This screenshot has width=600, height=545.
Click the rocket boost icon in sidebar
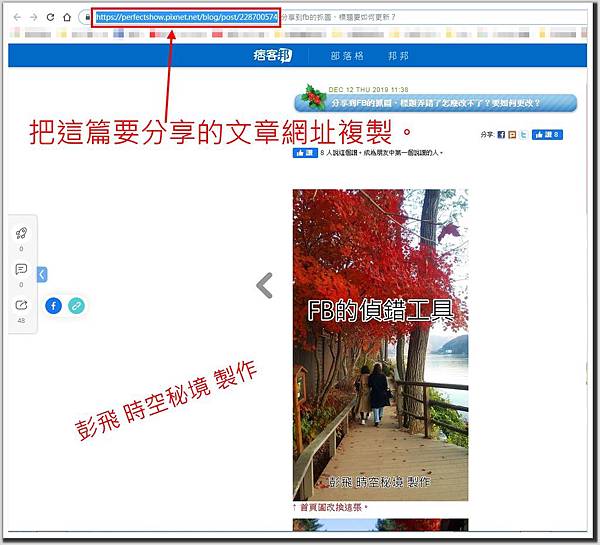pyautogui.click(x=21, y=233)
